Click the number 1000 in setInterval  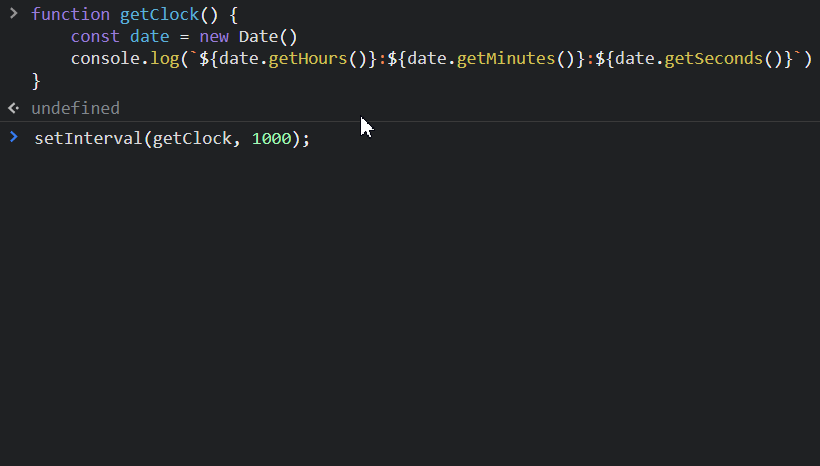(271, 139)
